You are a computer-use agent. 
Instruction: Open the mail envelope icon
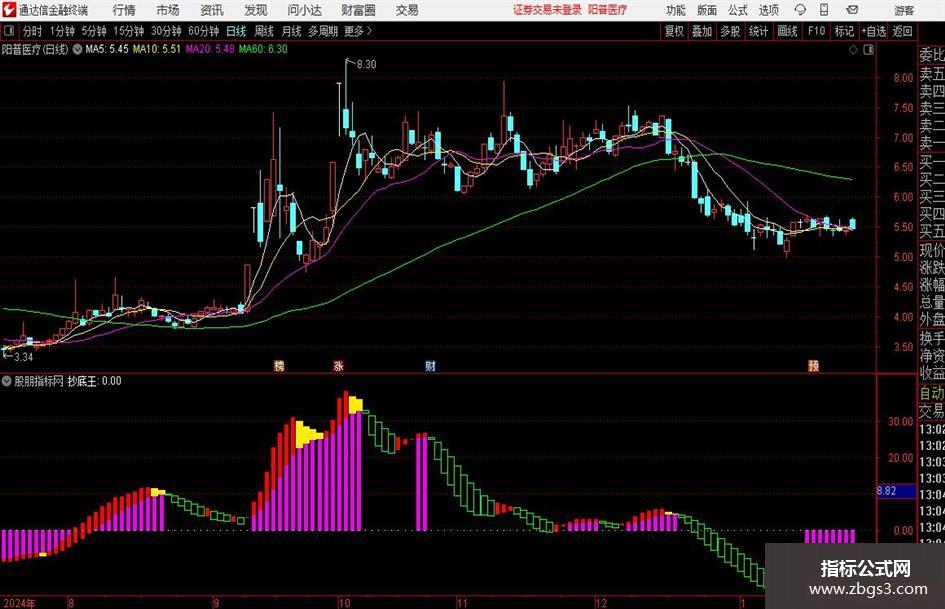[x=852, y=10]
